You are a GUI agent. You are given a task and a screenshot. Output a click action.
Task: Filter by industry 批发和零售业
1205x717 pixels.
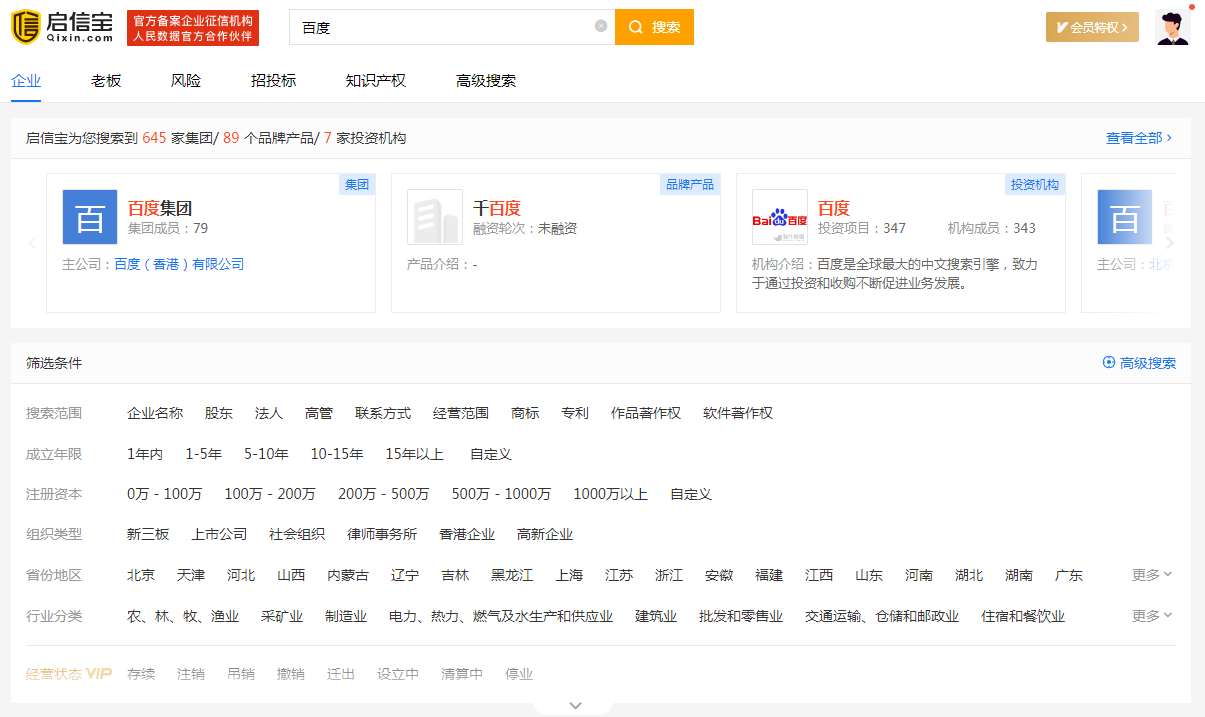pyautogui.click(x=741, y=616)
